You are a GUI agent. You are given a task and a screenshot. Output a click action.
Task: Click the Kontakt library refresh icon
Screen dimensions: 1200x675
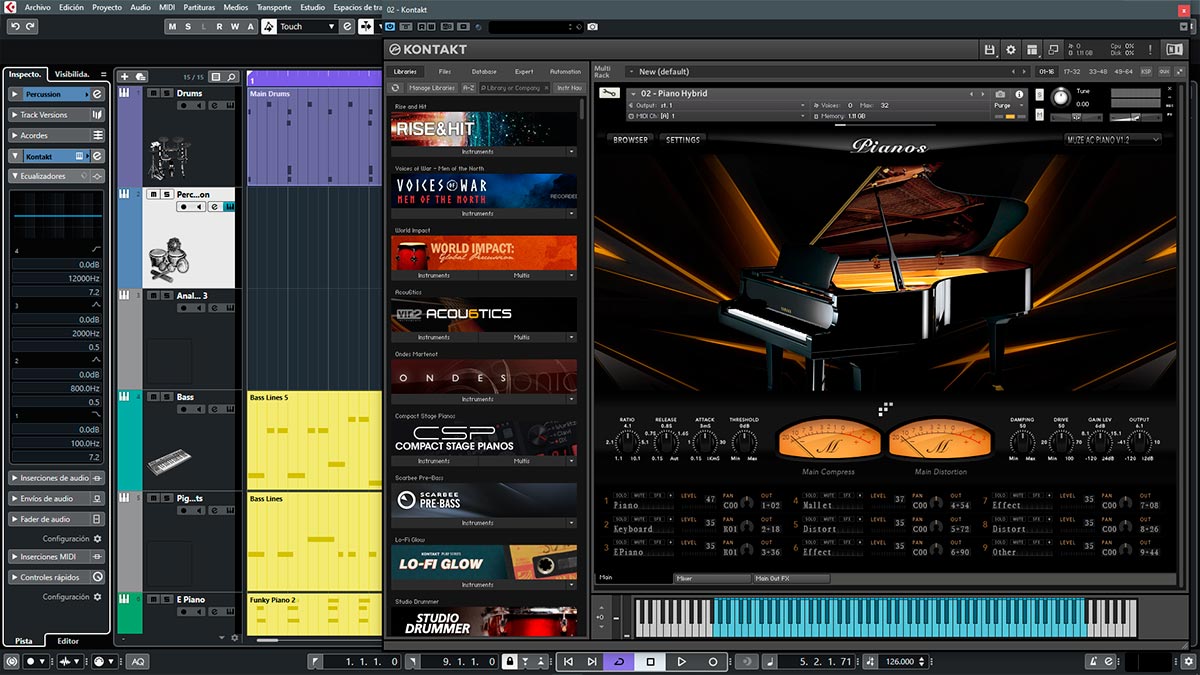[396, 88]
